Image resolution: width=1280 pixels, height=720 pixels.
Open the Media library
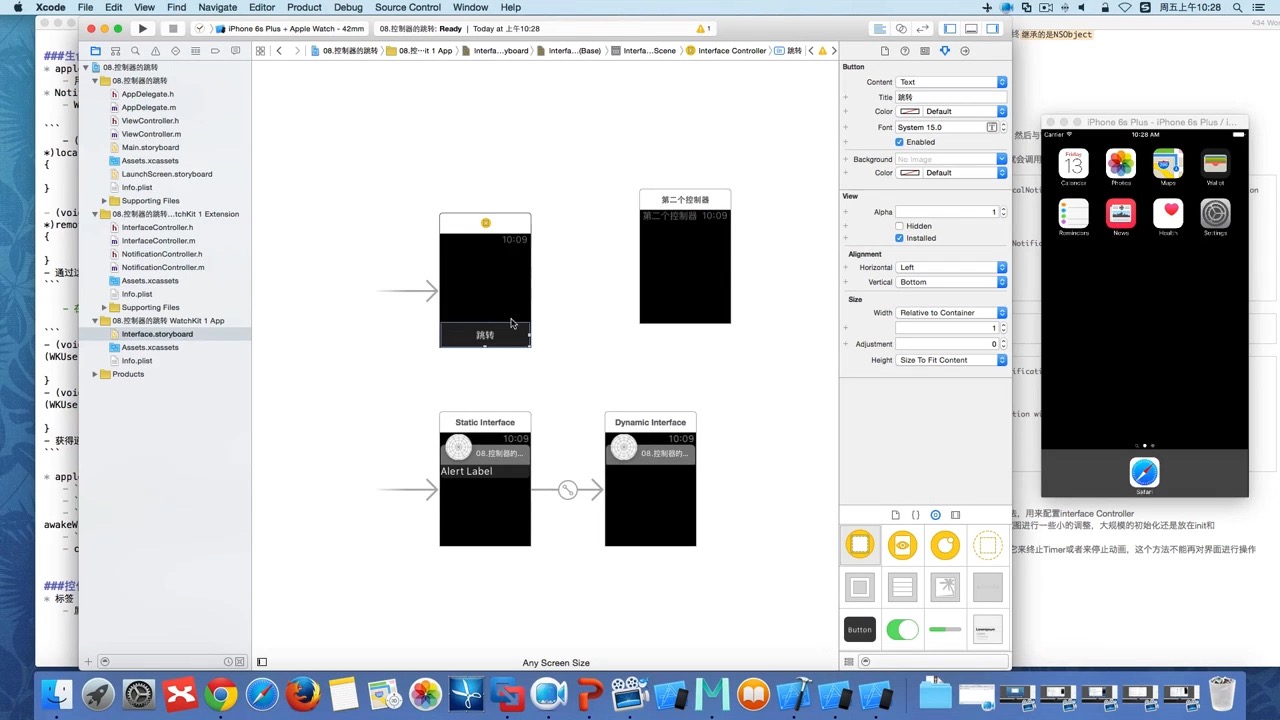click(x=956, y=515)
